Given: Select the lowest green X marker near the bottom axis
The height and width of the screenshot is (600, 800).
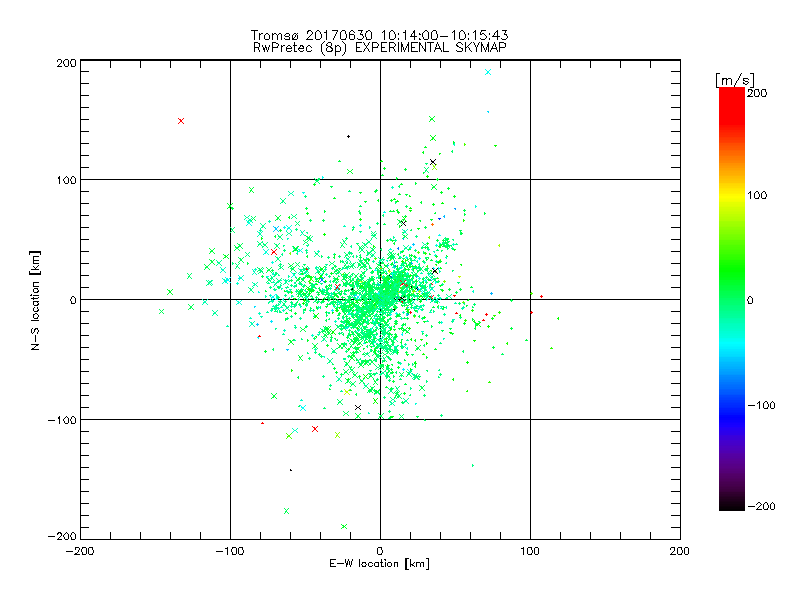Looking at the screenshot, I should click(x=344, y=527).
